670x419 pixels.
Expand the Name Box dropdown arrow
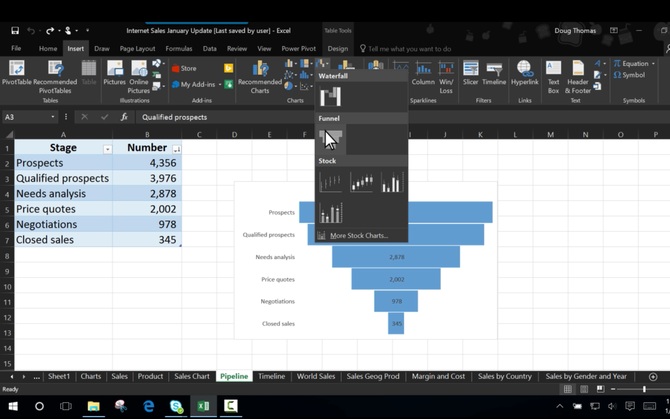tap(53, 117)
